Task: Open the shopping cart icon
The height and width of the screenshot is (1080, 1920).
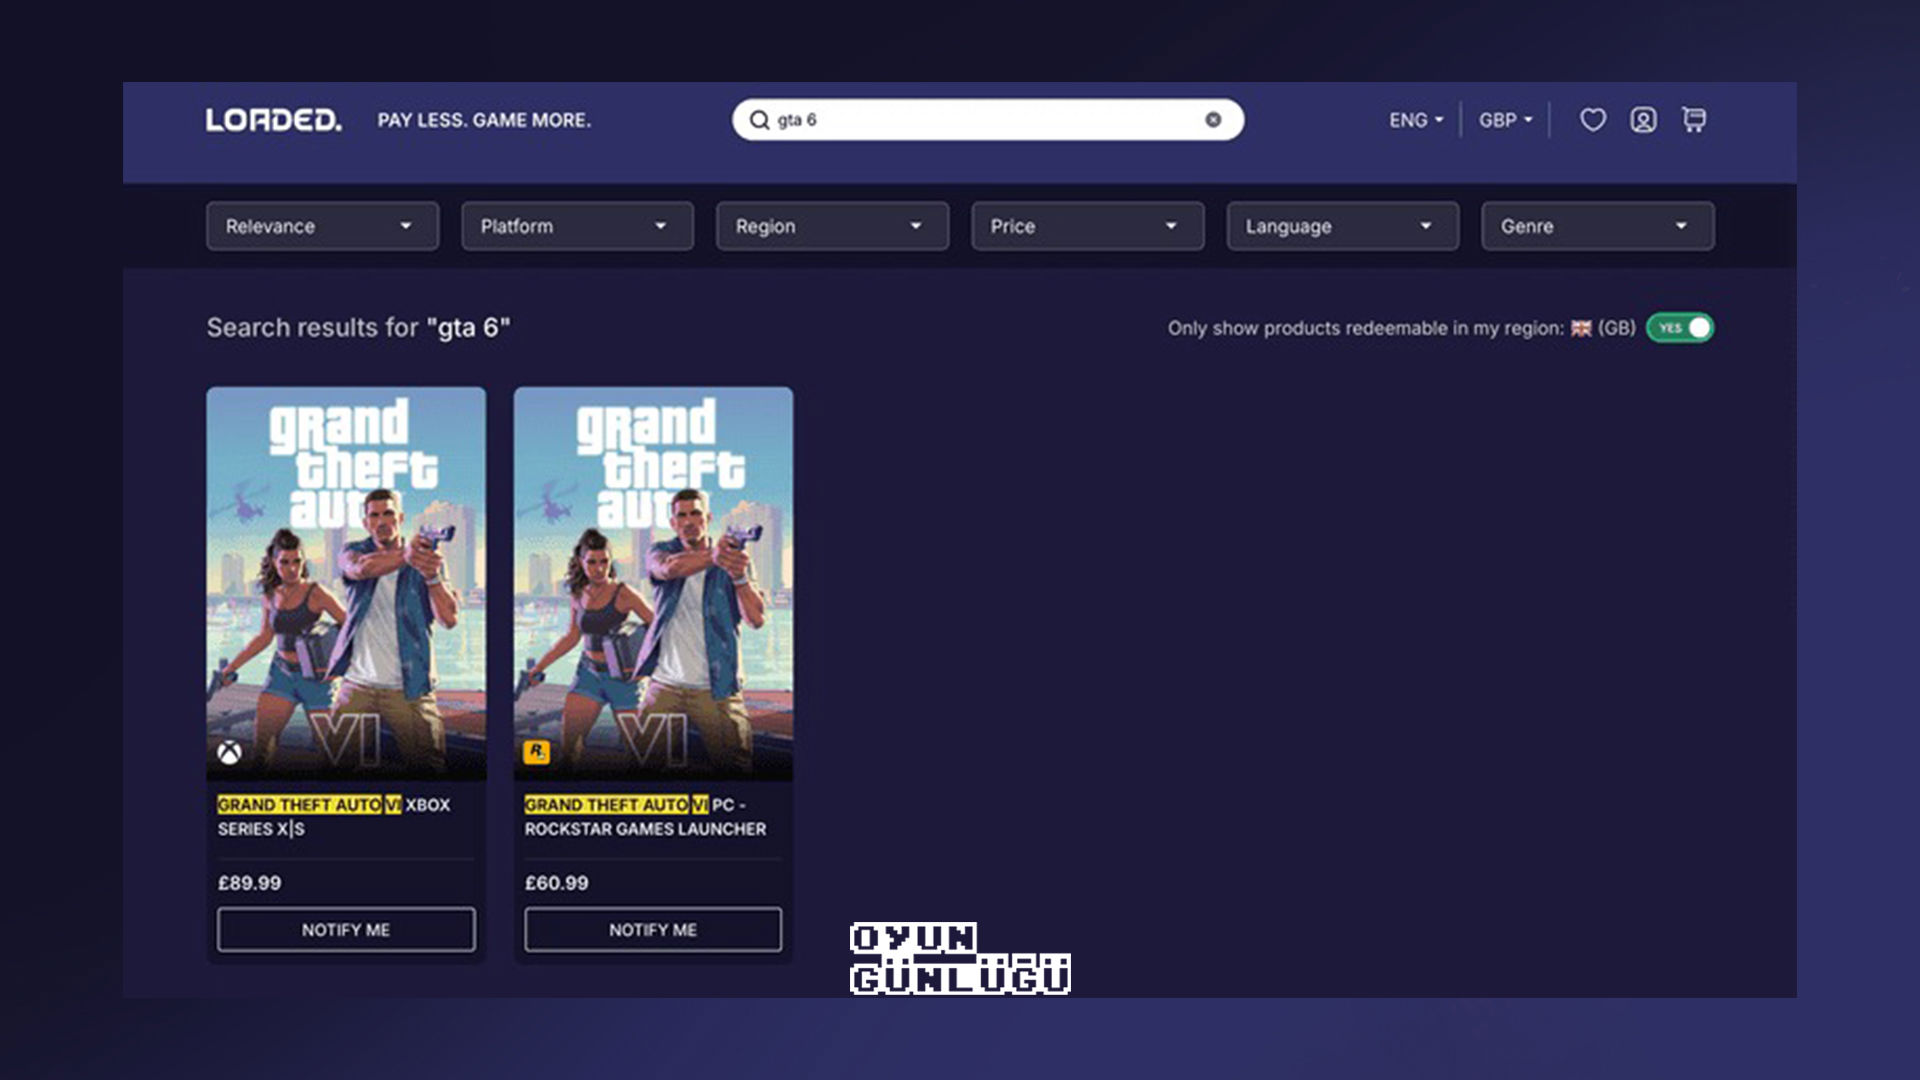Action: tap(1694, 120)
